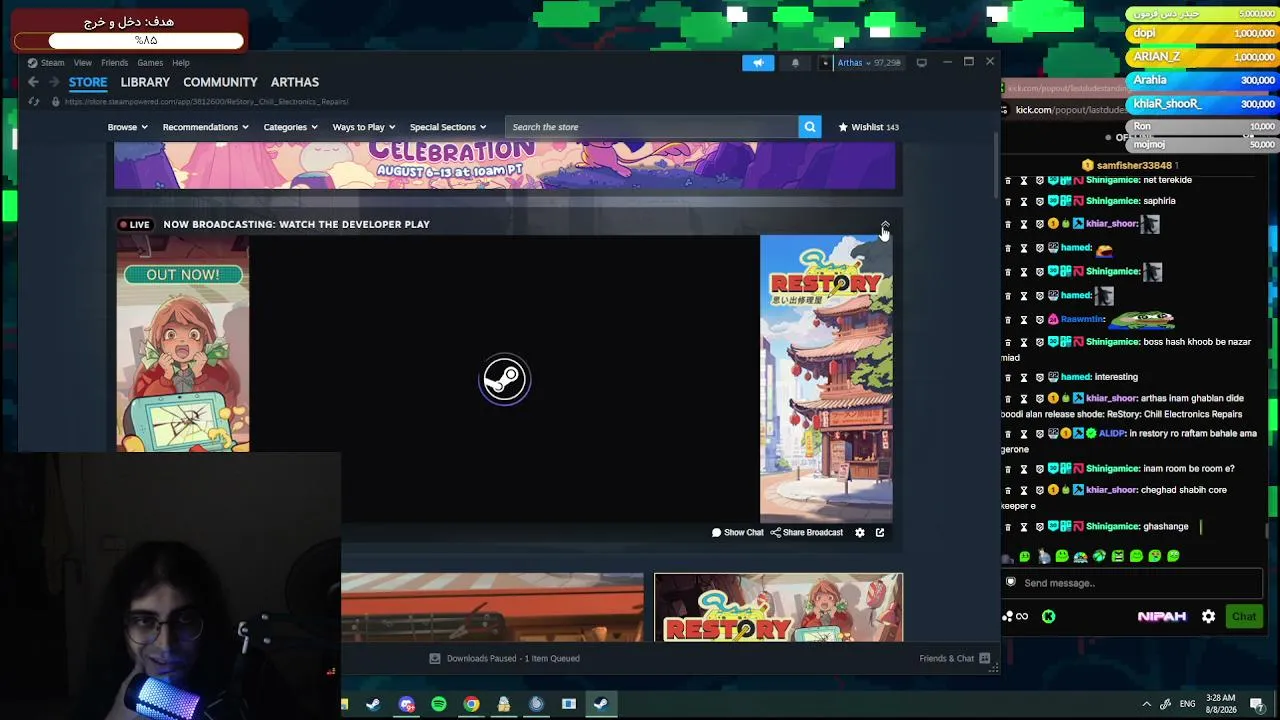
Task: Open Discord from the taskbar
Action: click(406, 704)
